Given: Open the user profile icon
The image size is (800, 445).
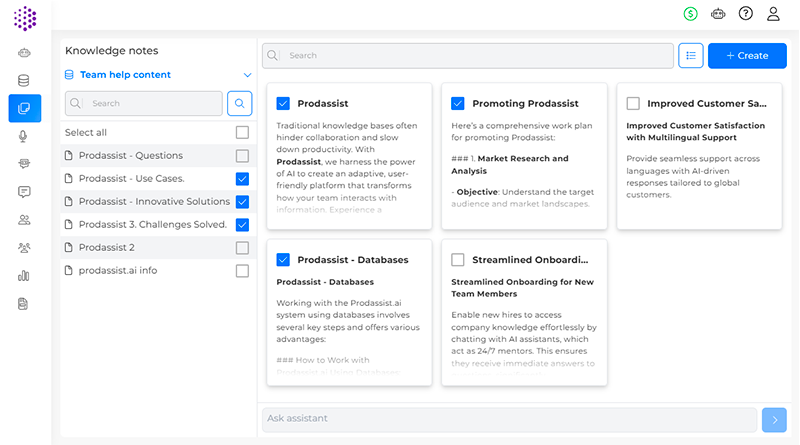Looking at the screenshot, I should [773, 14].
